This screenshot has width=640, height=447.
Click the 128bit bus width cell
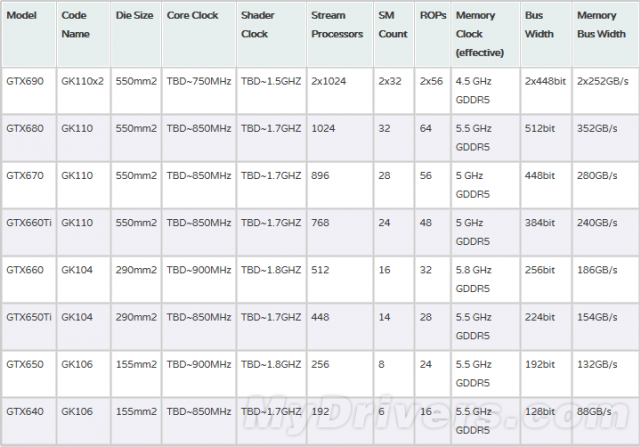coord(546,421)
